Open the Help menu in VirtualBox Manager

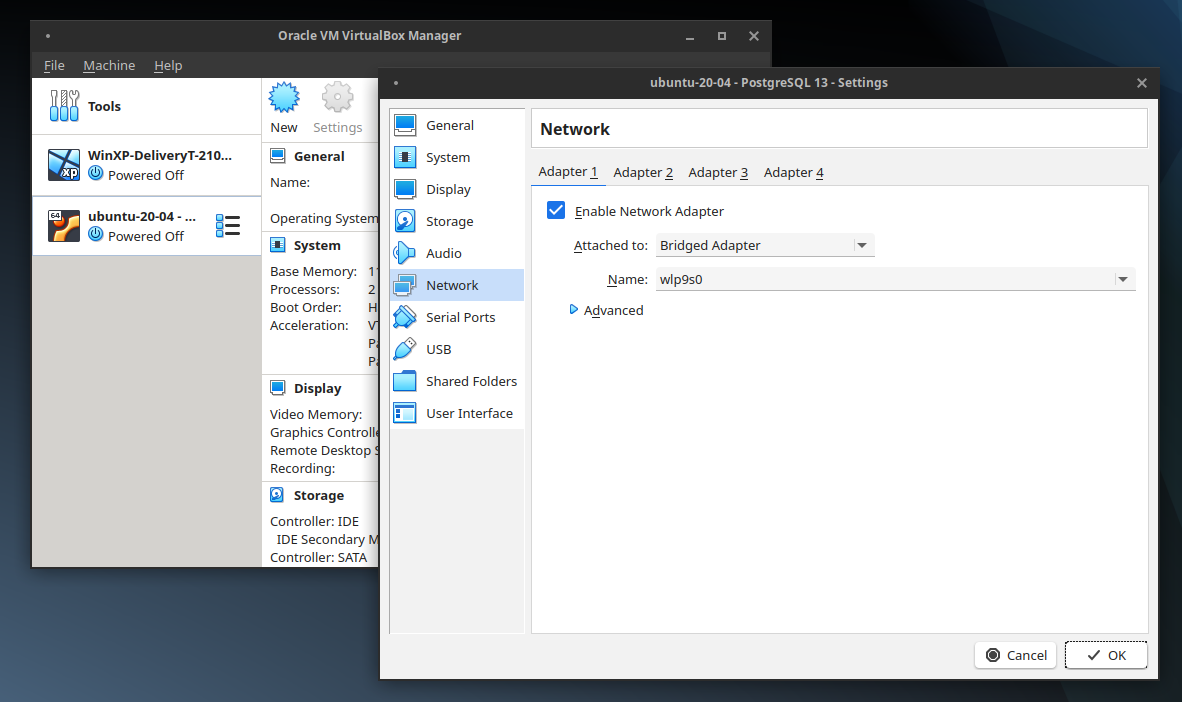[168, 66]
